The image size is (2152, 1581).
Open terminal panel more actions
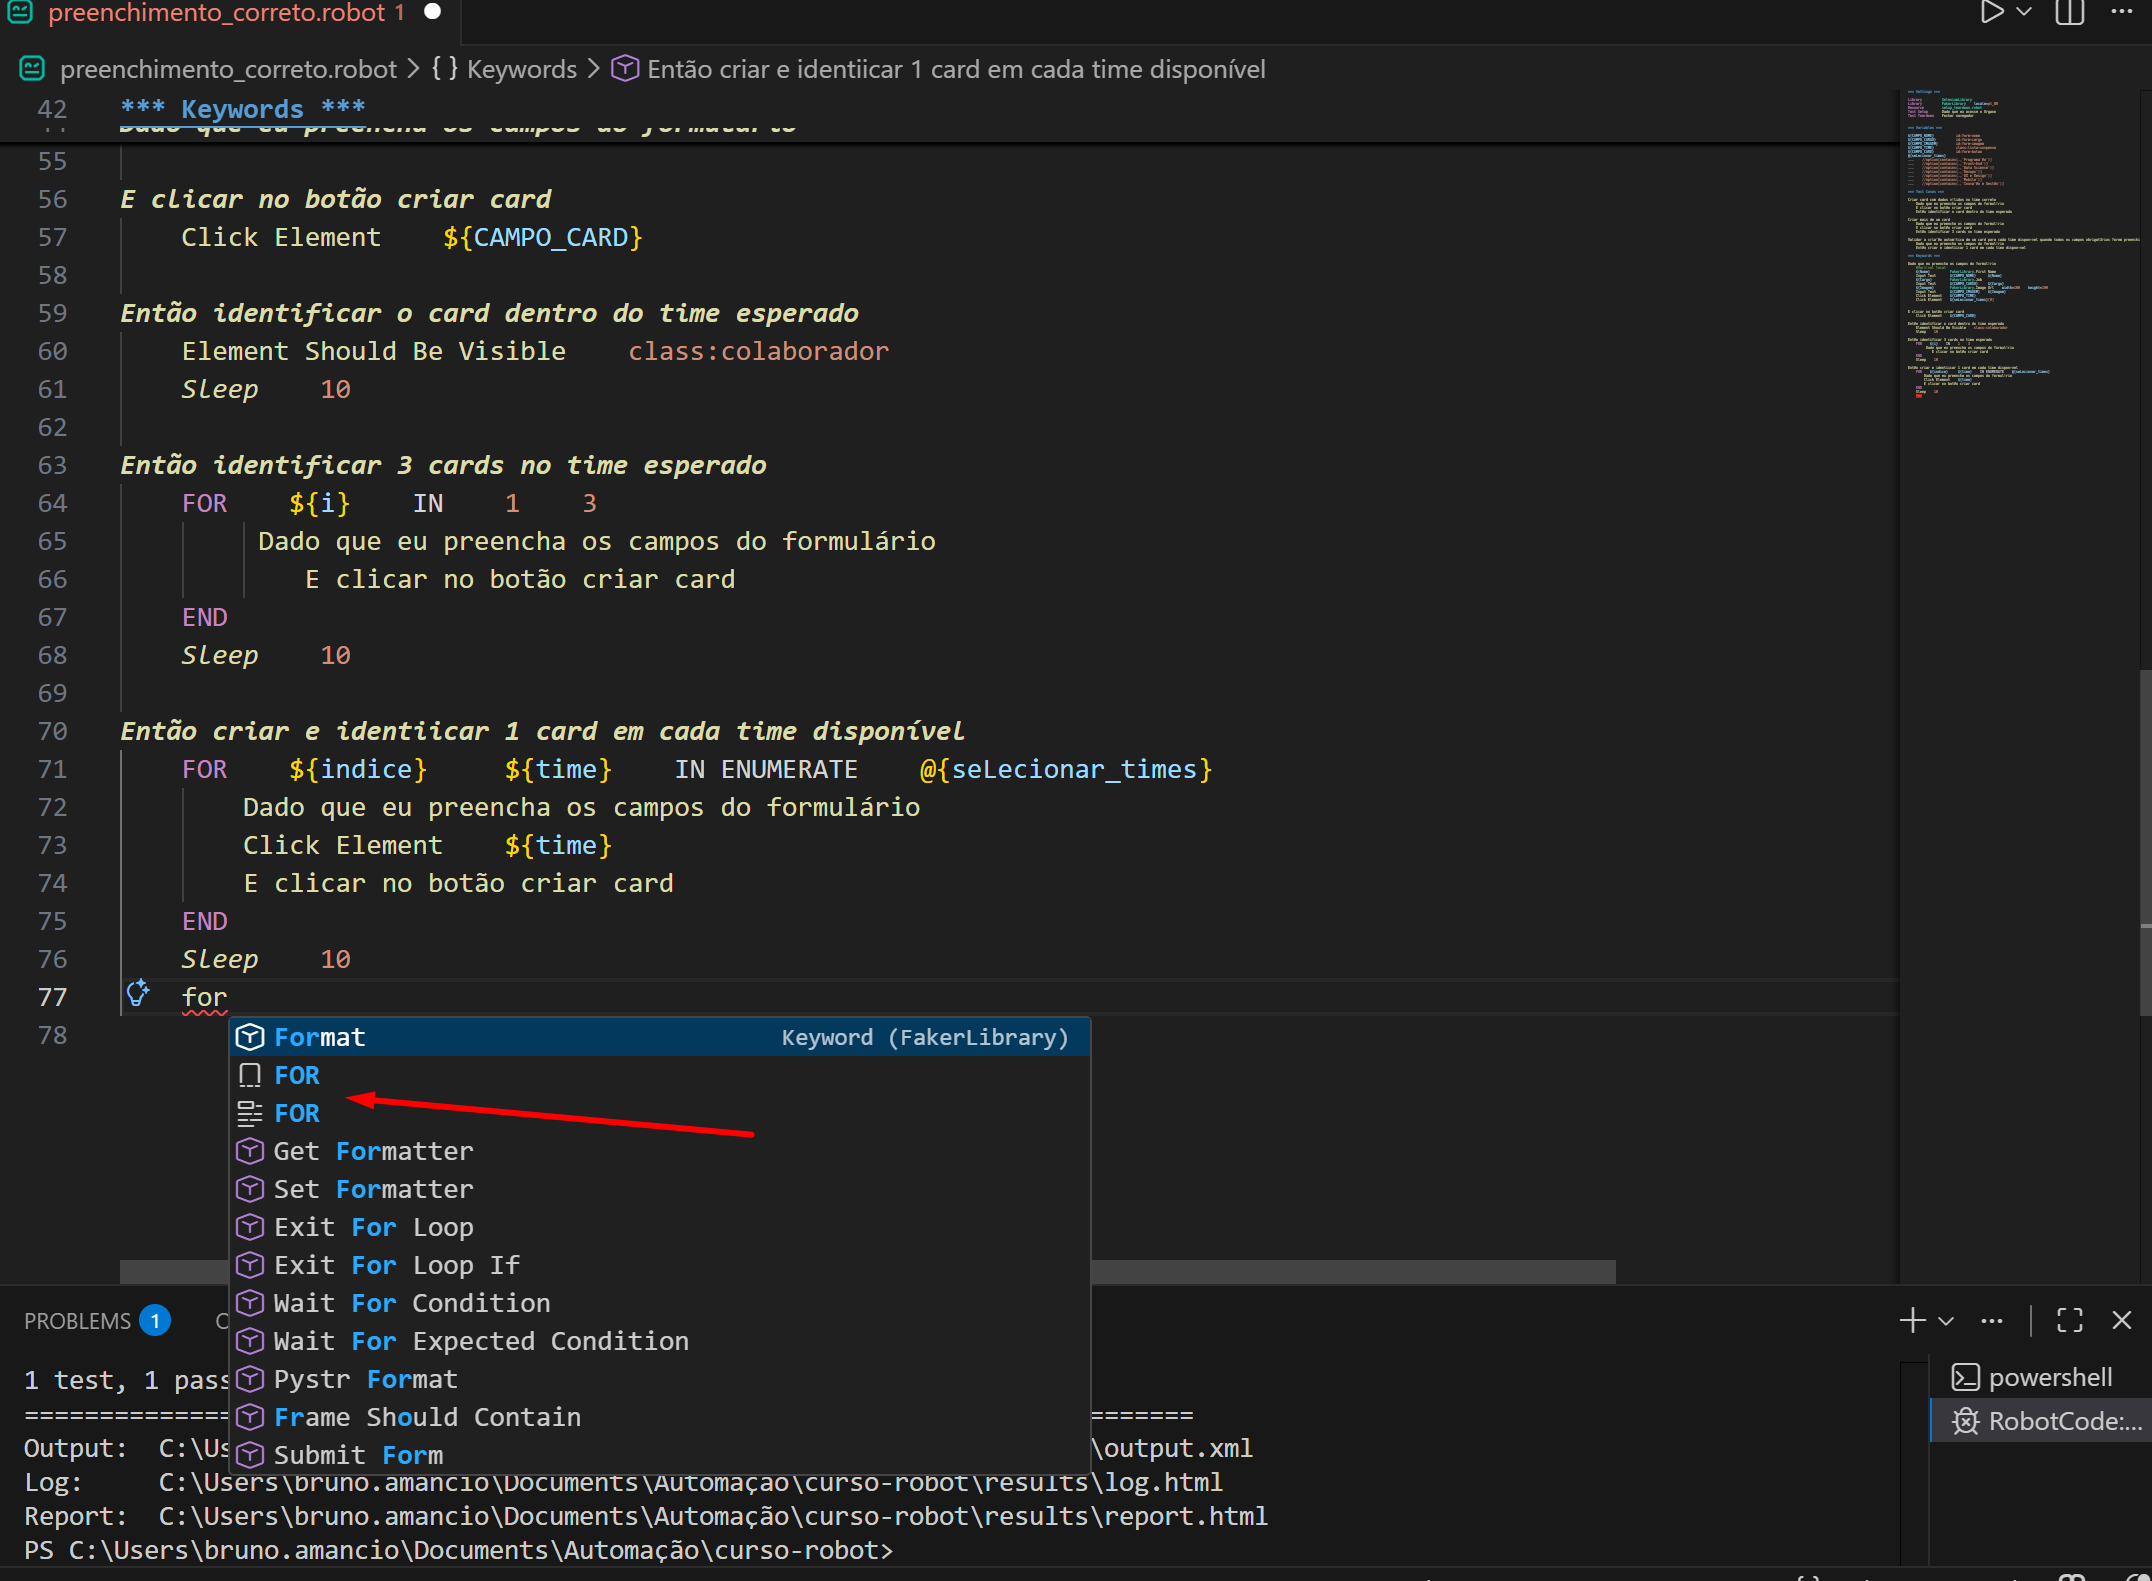(1992, 1321)
